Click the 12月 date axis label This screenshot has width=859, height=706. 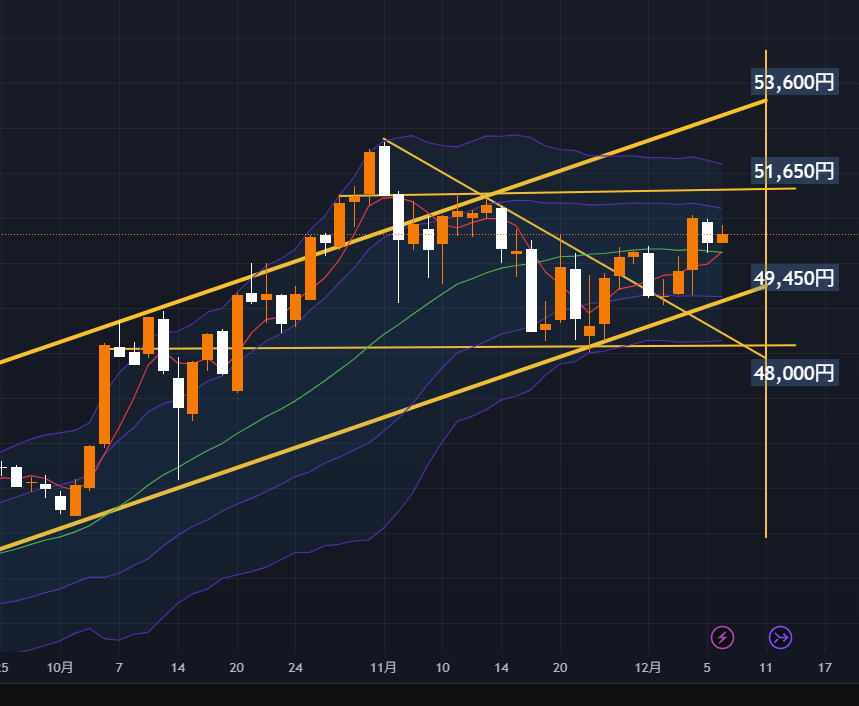(648, 668)
